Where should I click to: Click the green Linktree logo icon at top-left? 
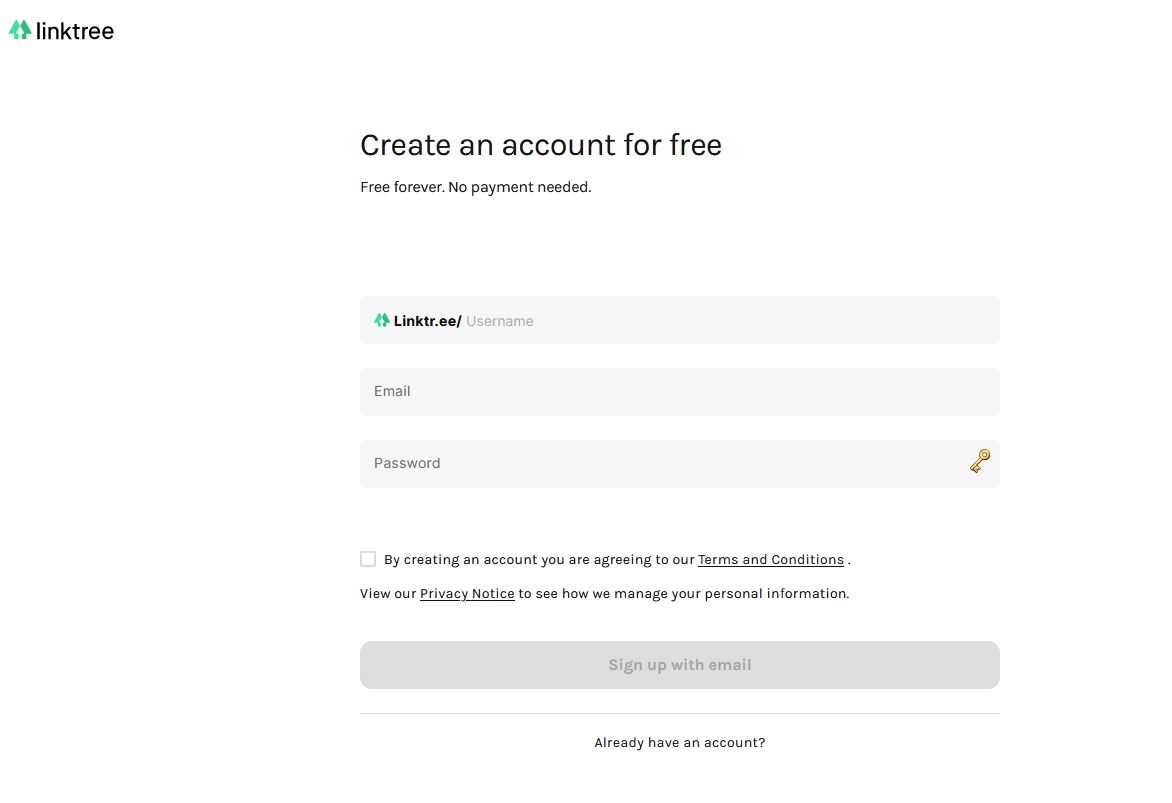click(20, 31)
